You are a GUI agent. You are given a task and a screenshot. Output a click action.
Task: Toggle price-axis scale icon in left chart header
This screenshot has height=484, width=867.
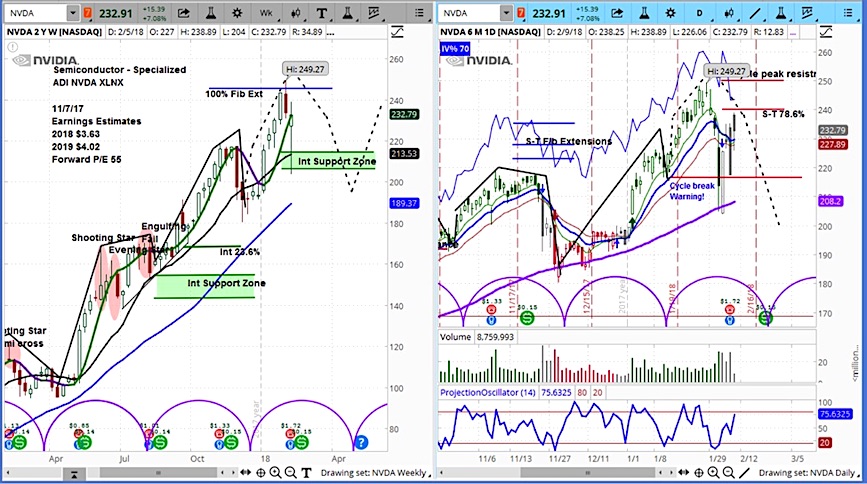[397, 32]
